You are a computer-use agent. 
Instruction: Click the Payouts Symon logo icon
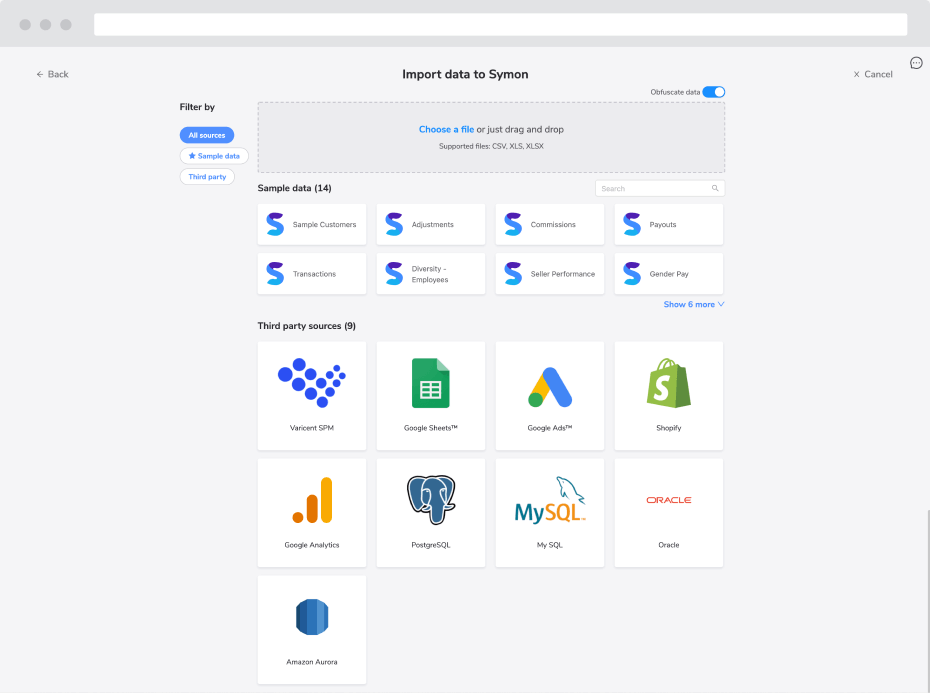tap(632, 224)
